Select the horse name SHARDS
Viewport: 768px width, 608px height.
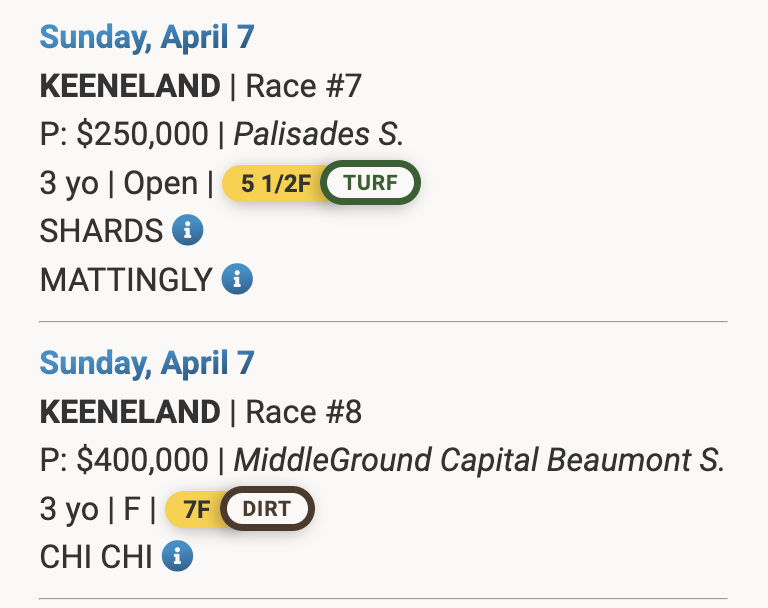coord(101,231)
